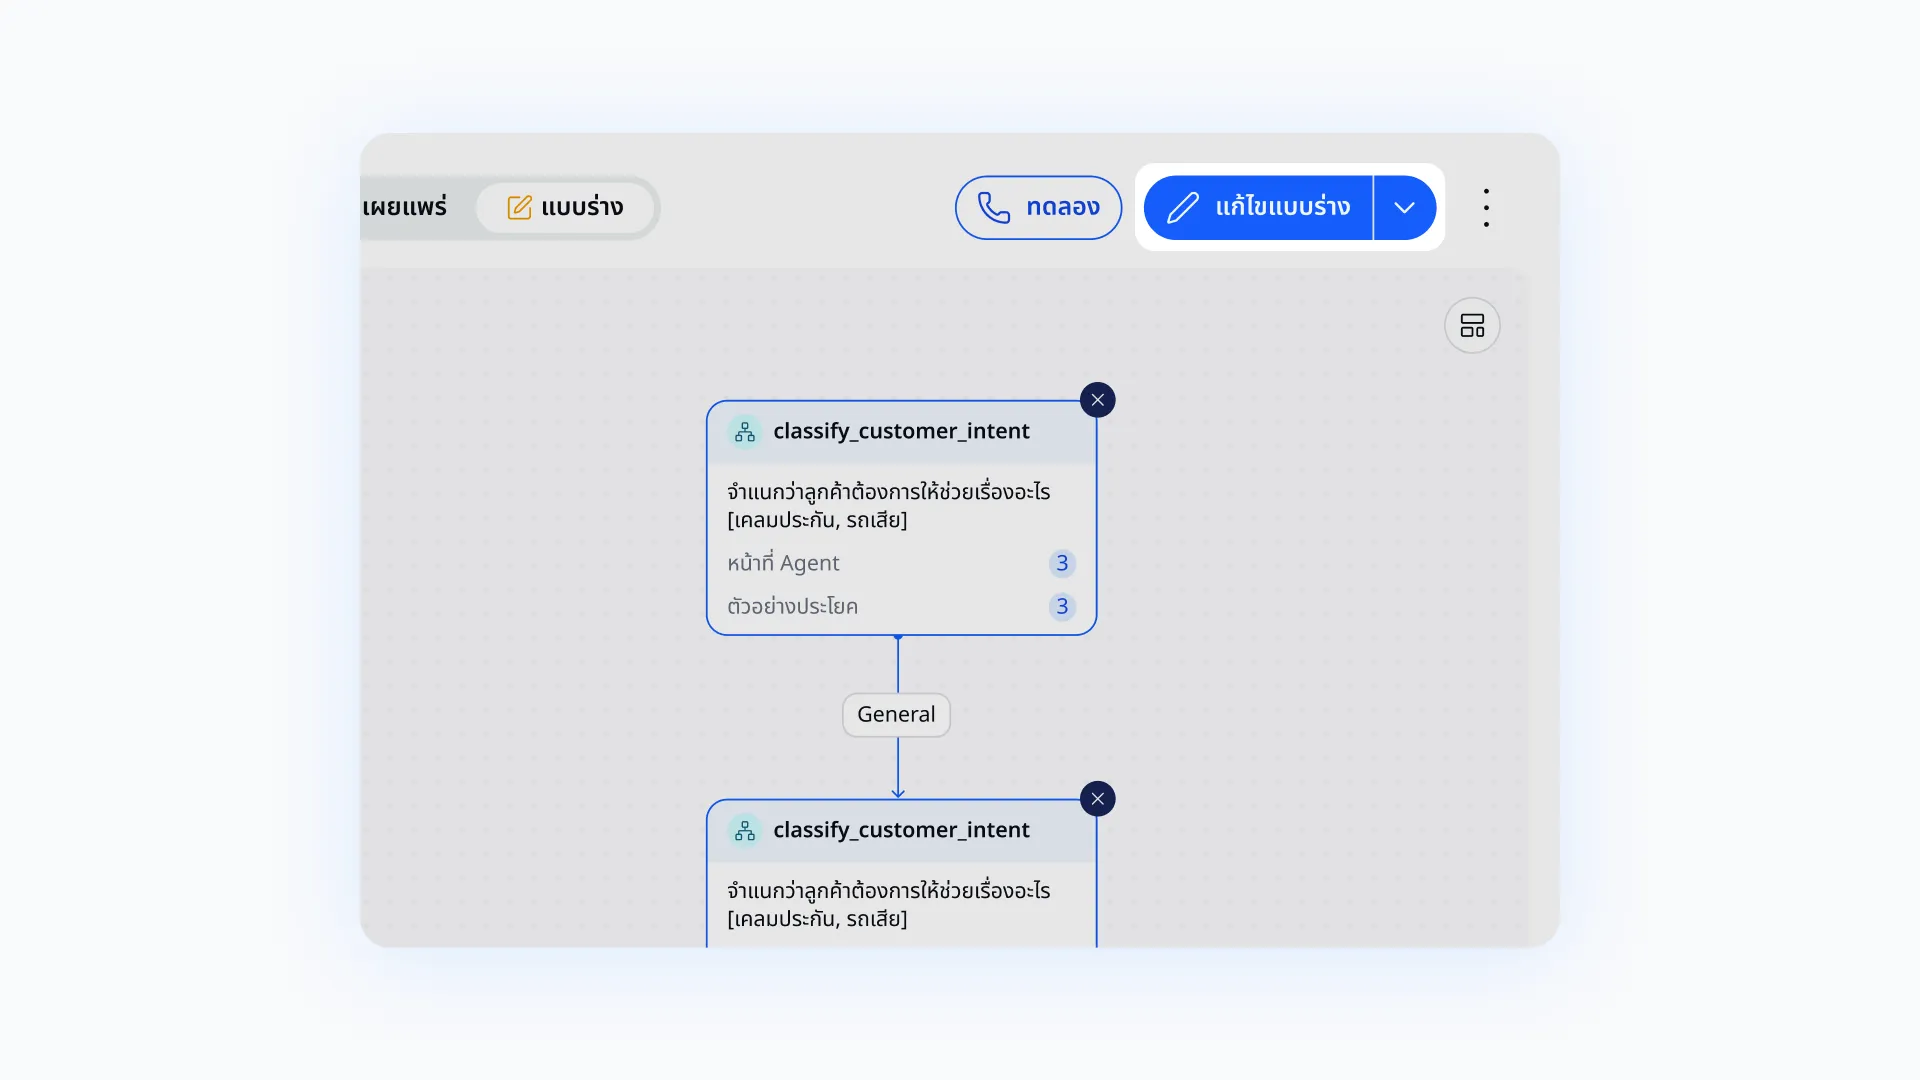Expand the dropdown arrow next to แก้ไขแบบร่าง
Viewport: 1920px width, 1080px height.
coord(1405,207)
